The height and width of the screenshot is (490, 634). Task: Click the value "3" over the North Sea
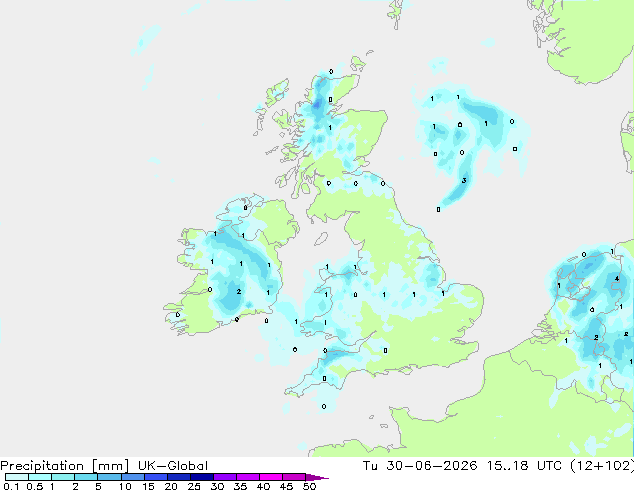coord(464,180)
